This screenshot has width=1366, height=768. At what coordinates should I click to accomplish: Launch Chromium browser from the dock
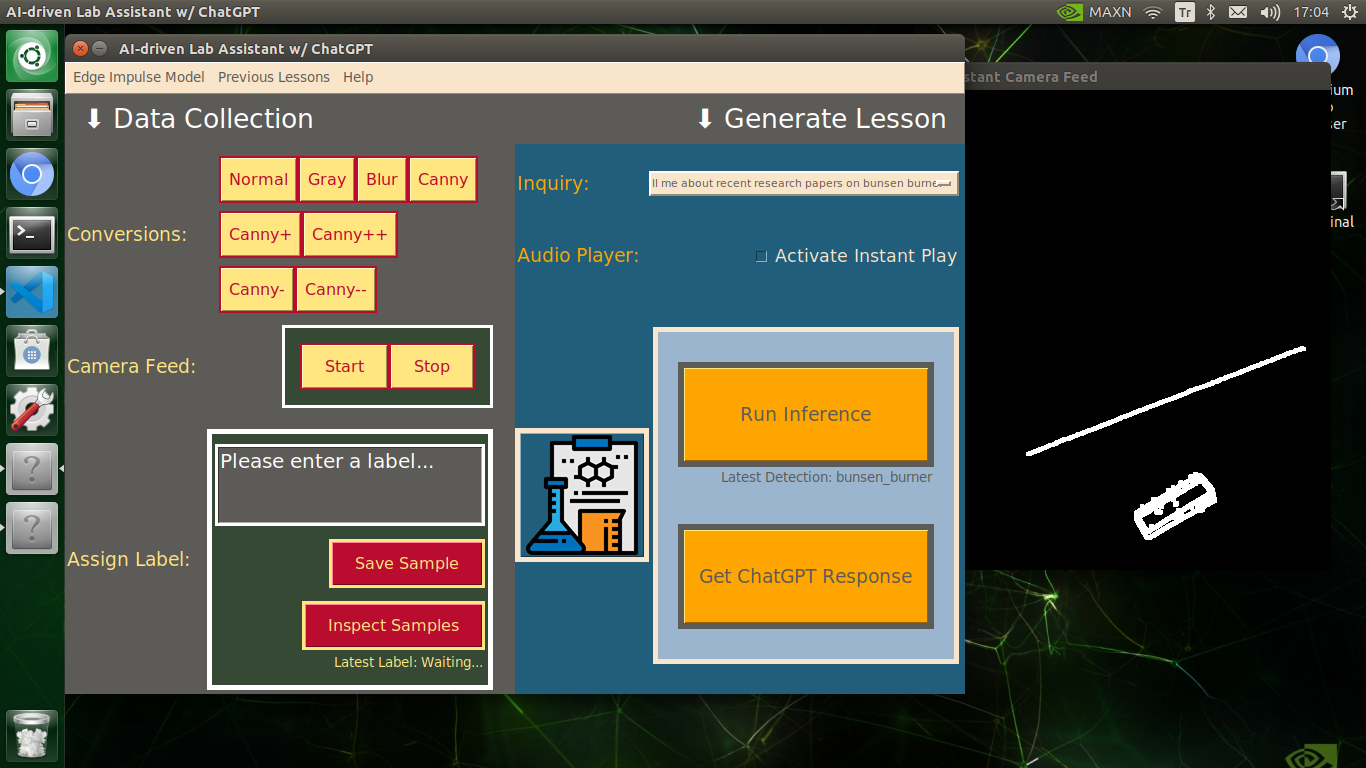[x=33, y=175]
